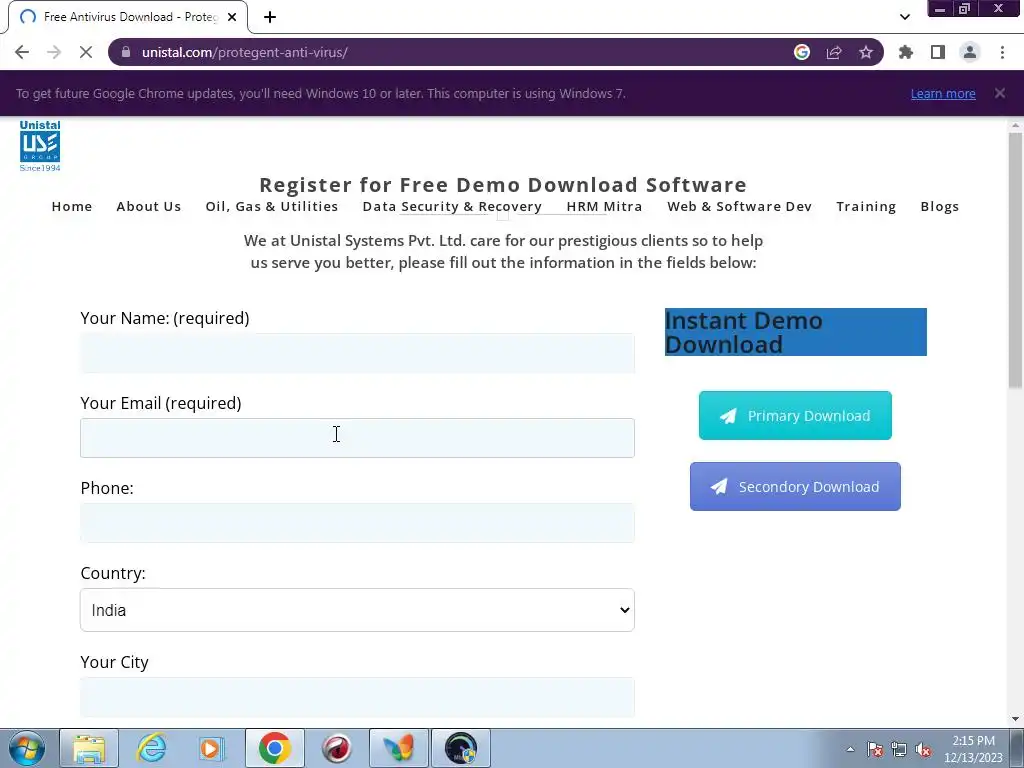Open the tab search chevron
This screenshot has height=768, width=1024.
pos(904,17)
